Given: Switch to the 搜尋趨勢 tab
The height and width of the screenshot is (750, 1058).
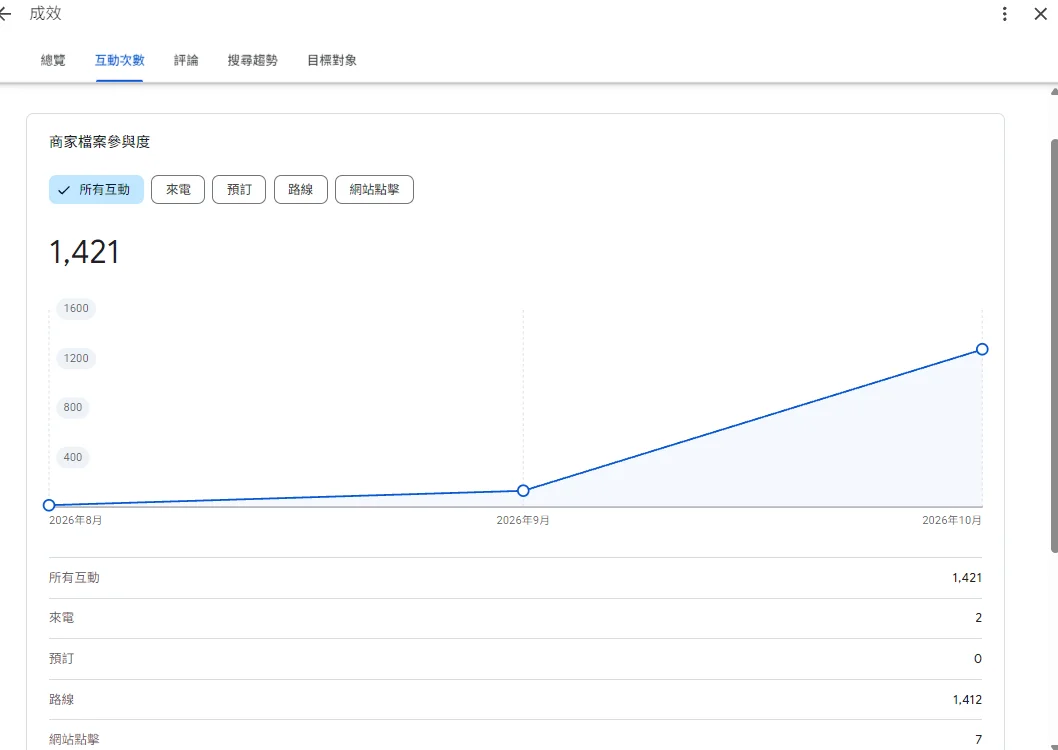Looking at the screenshot, I should [252, 60].
